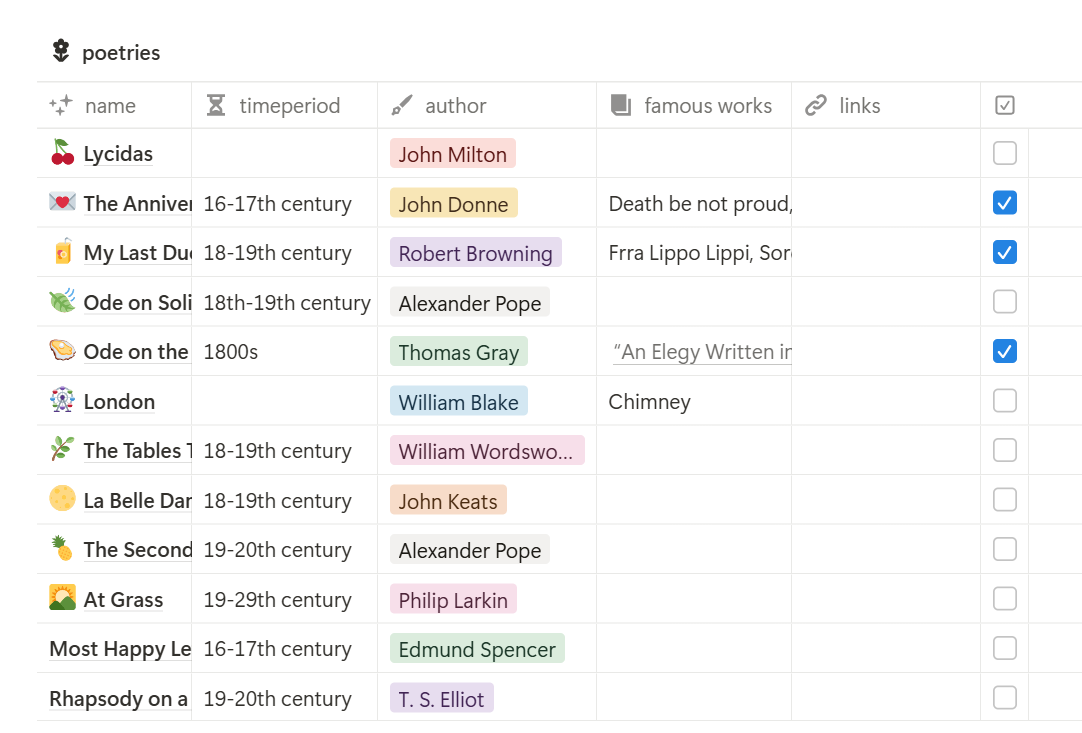
Task: Click the blue William Blake author tag
Action: pos(458,402)
